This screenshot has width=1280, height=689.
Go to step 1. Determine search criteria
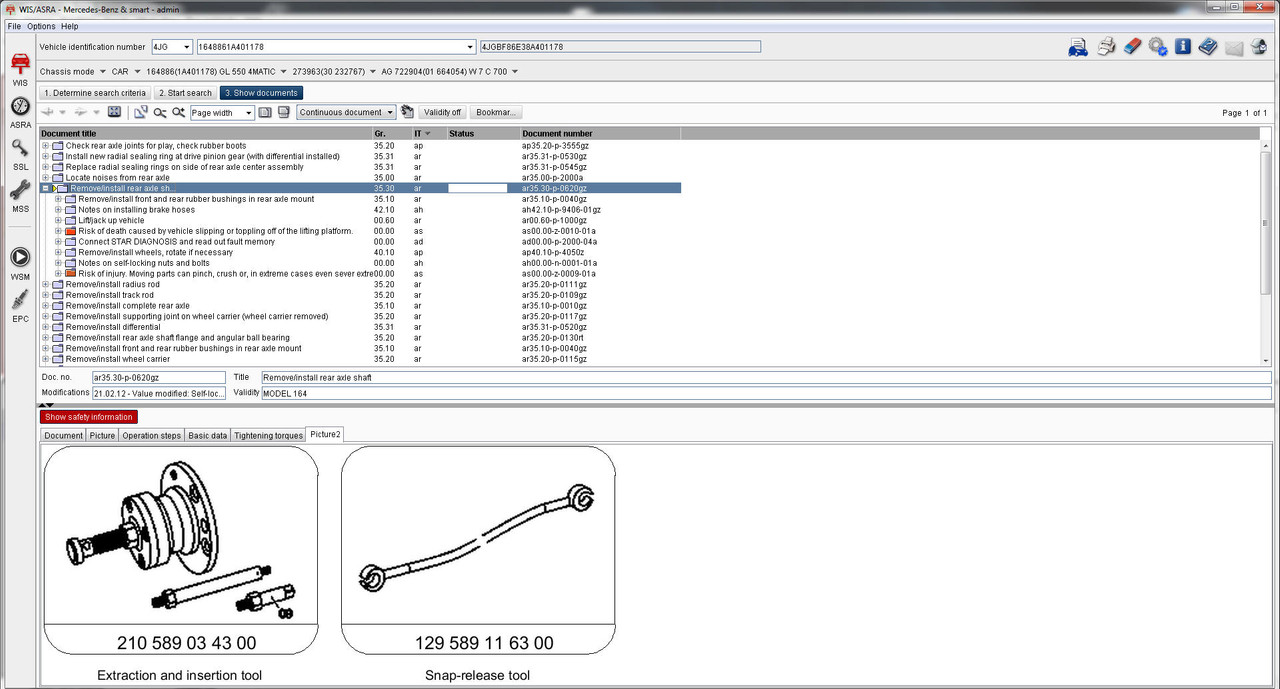96,93
